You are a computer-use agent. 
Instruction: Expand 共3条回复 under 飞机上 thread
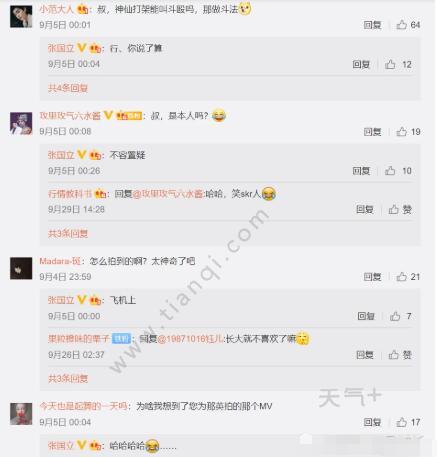click(x=68, y=378)
